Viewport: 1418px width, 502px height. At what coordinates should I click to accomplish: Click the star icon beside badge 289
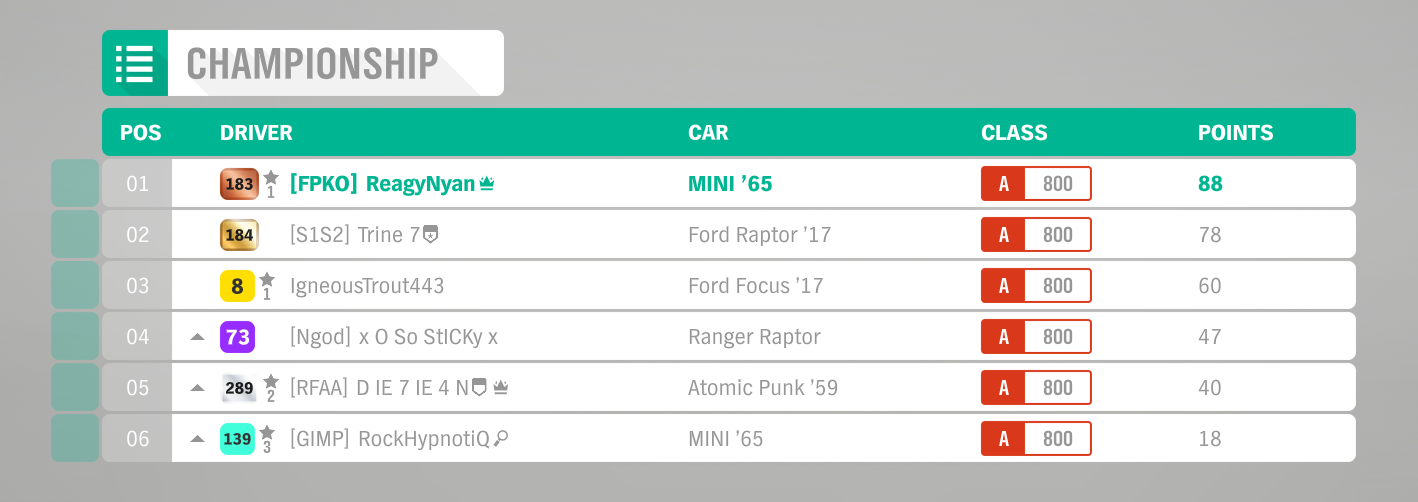click(270, 382)
